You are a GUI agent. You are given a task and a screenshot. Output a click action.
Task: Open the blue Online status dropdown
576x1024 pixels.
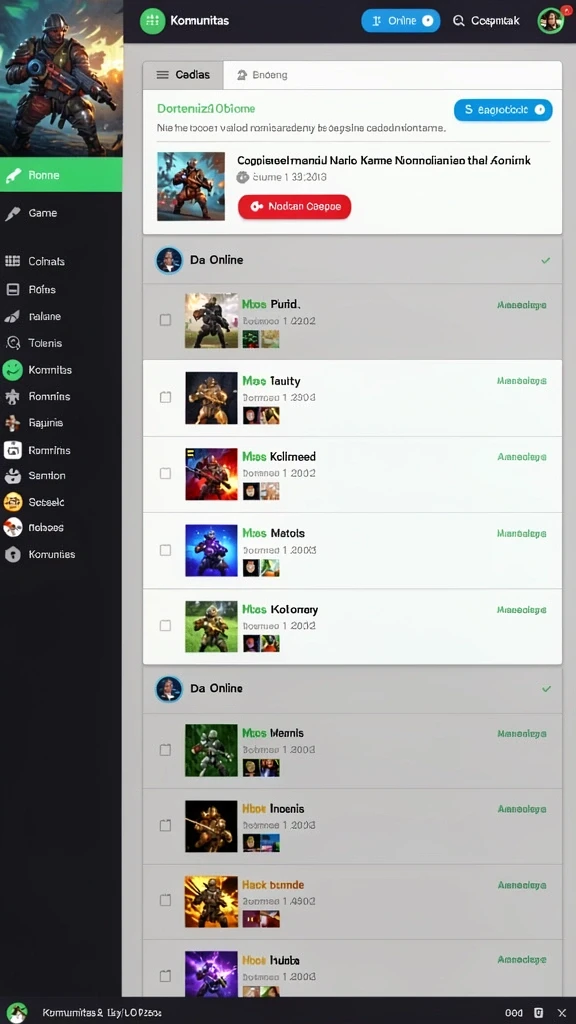400,21
